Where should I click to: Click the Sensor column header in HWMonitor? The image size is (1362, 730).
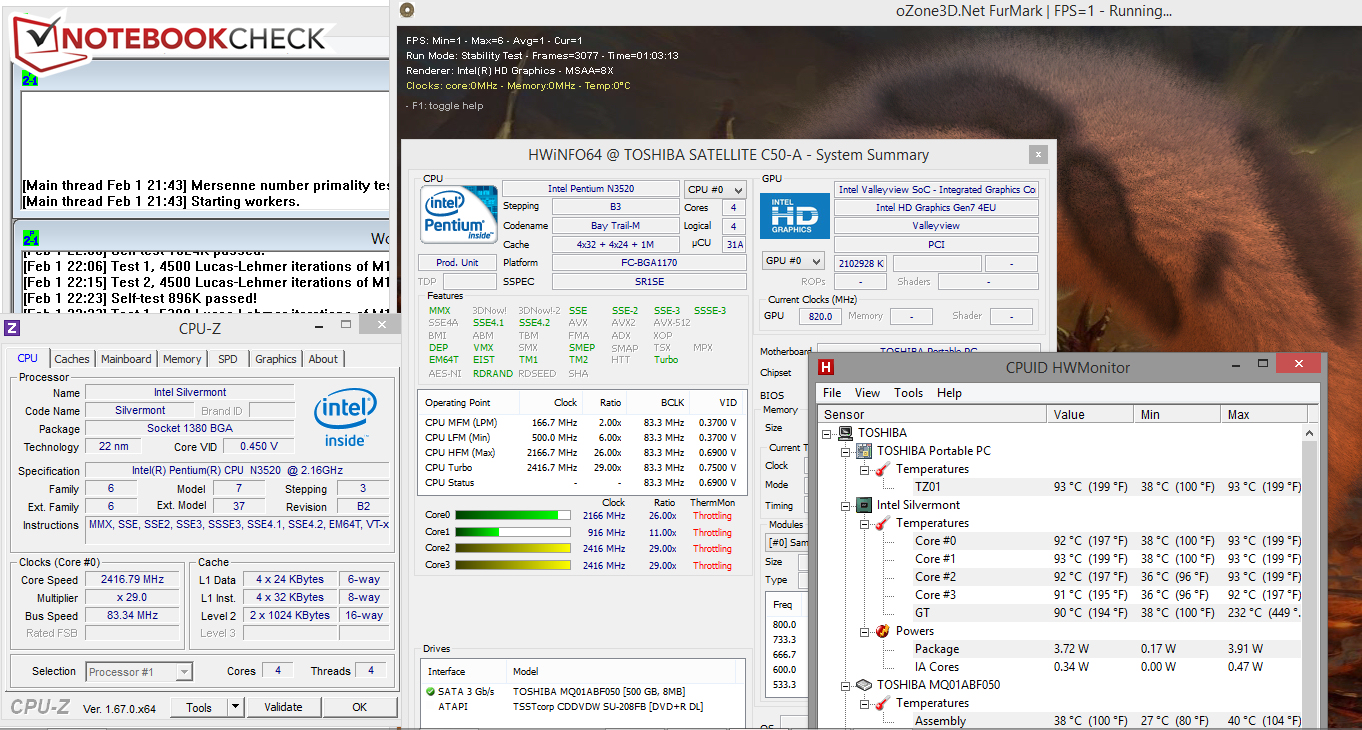point(933,414)
